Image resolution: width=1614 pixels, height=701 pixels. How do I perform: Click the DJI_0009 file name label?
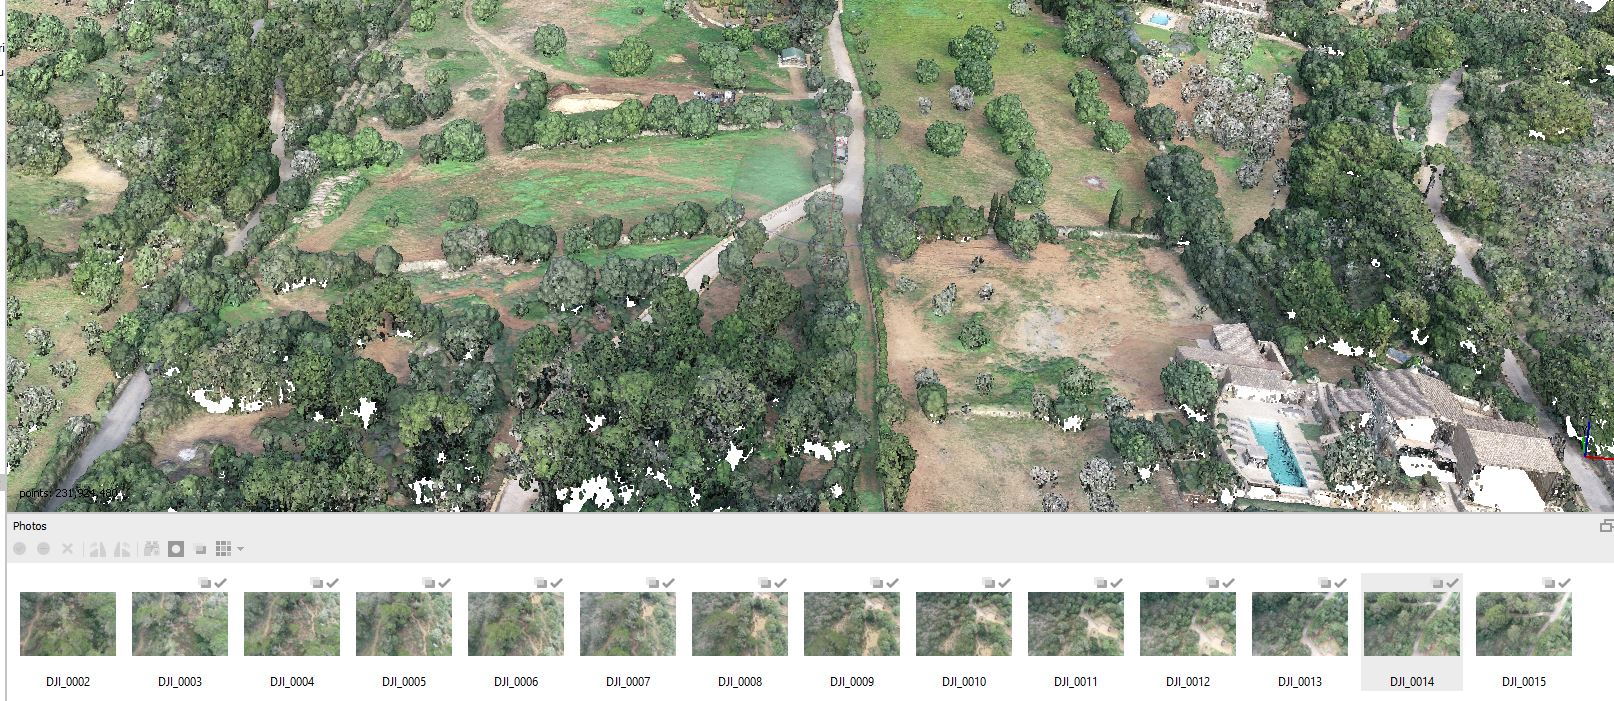click(x=852, y=682)
